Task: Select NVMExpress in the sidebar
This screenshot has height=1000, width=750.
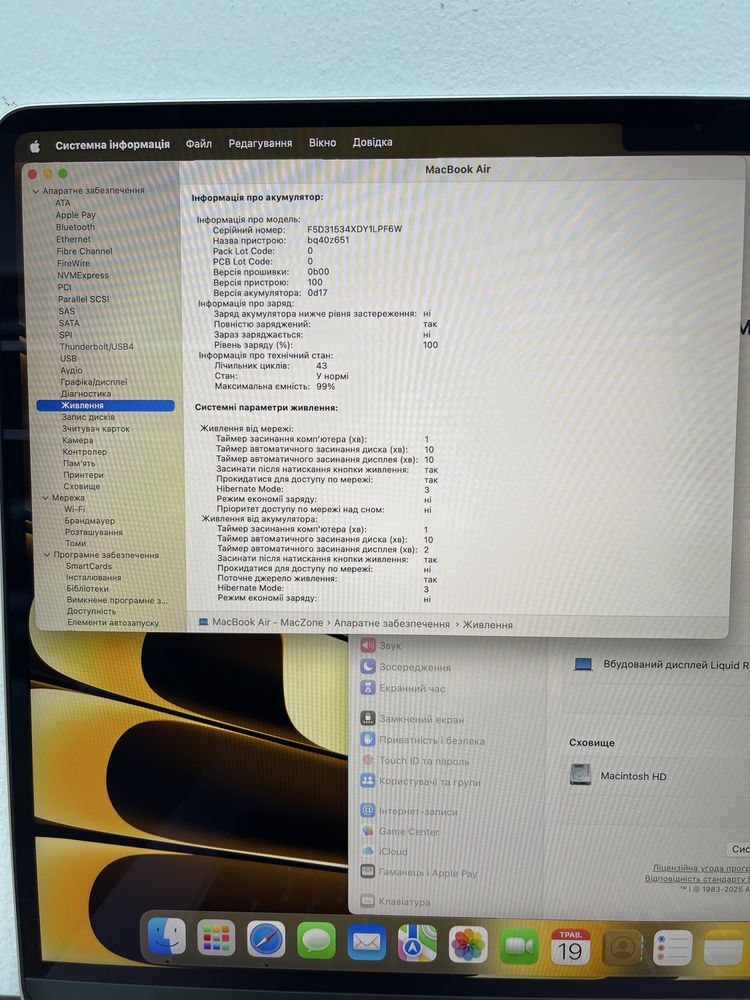Action: click(x=83, y=275)
